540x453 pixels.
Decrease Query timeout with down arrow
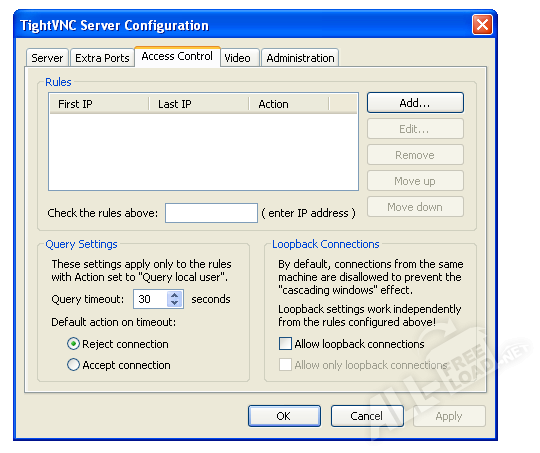coord(175,303)
